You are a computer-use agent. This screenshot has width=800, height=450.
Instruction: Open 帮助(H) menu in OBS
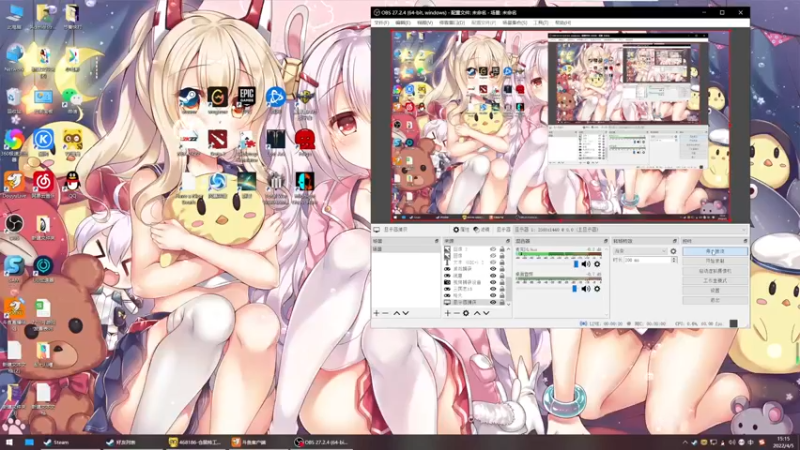coord(563,23)
